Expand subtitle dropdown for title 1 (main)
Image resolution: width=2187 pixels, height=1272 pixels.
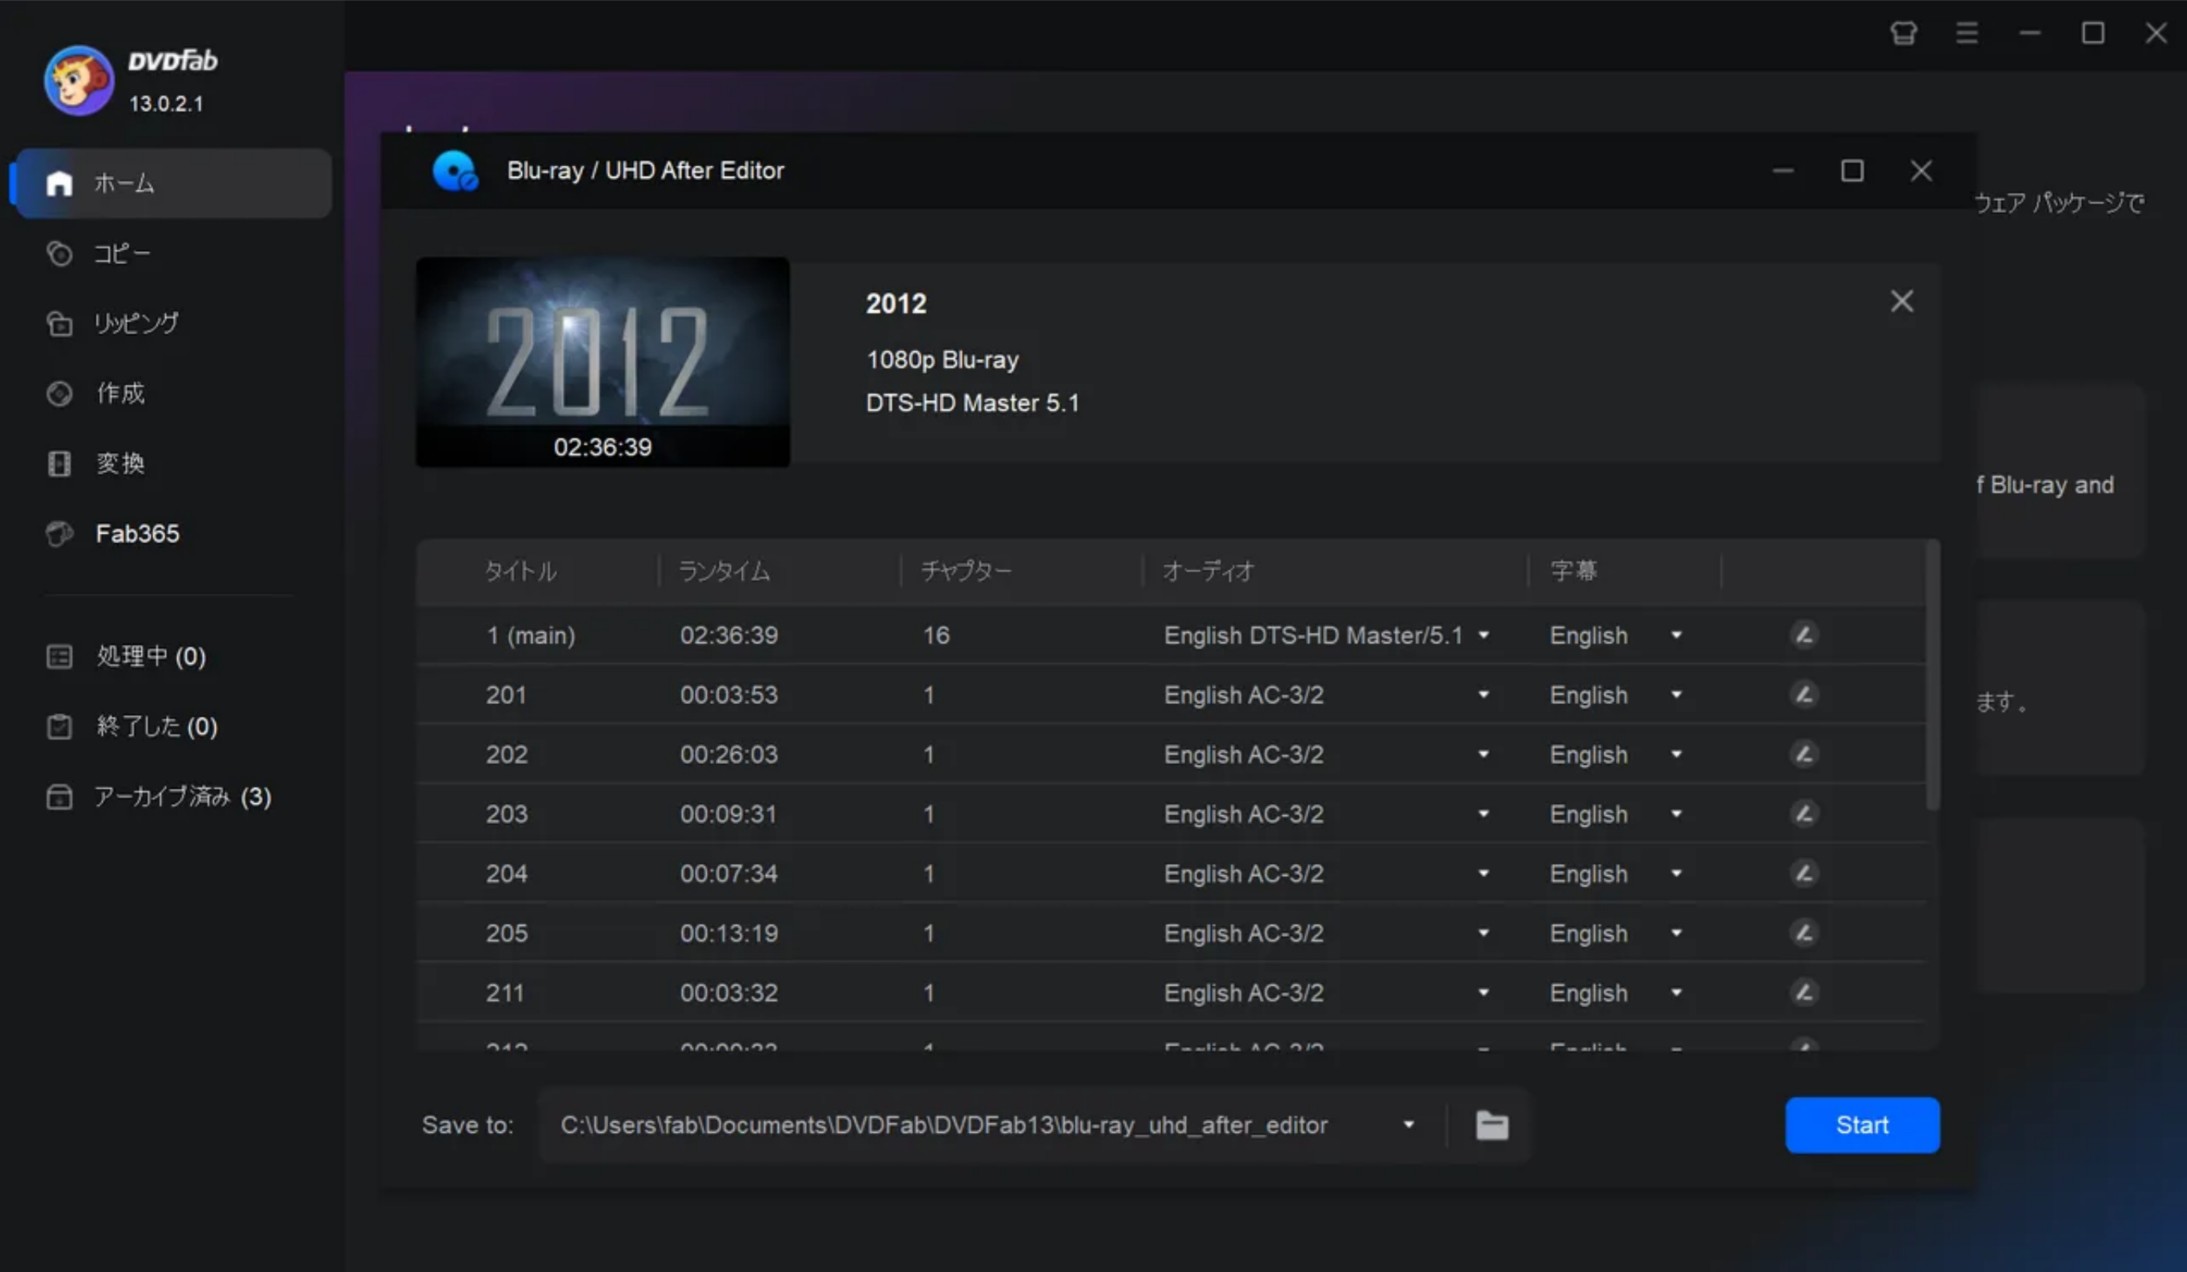point(1677,635)
